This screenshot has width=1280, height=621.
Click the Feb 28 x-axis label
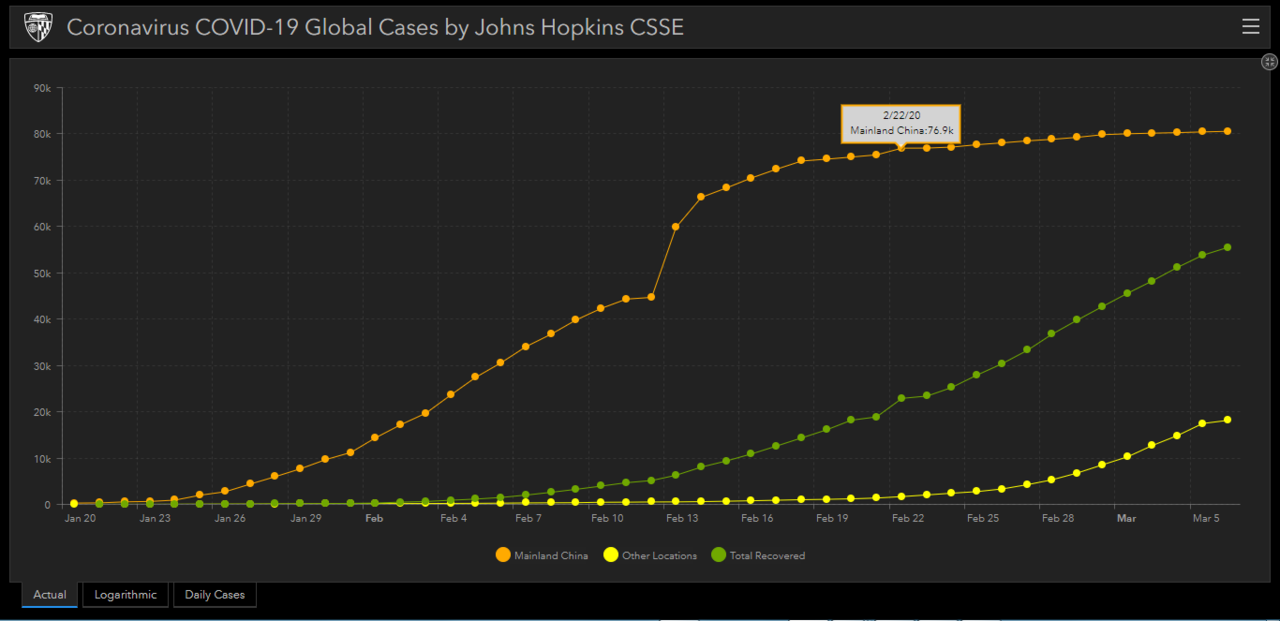tap(1057, 519)
